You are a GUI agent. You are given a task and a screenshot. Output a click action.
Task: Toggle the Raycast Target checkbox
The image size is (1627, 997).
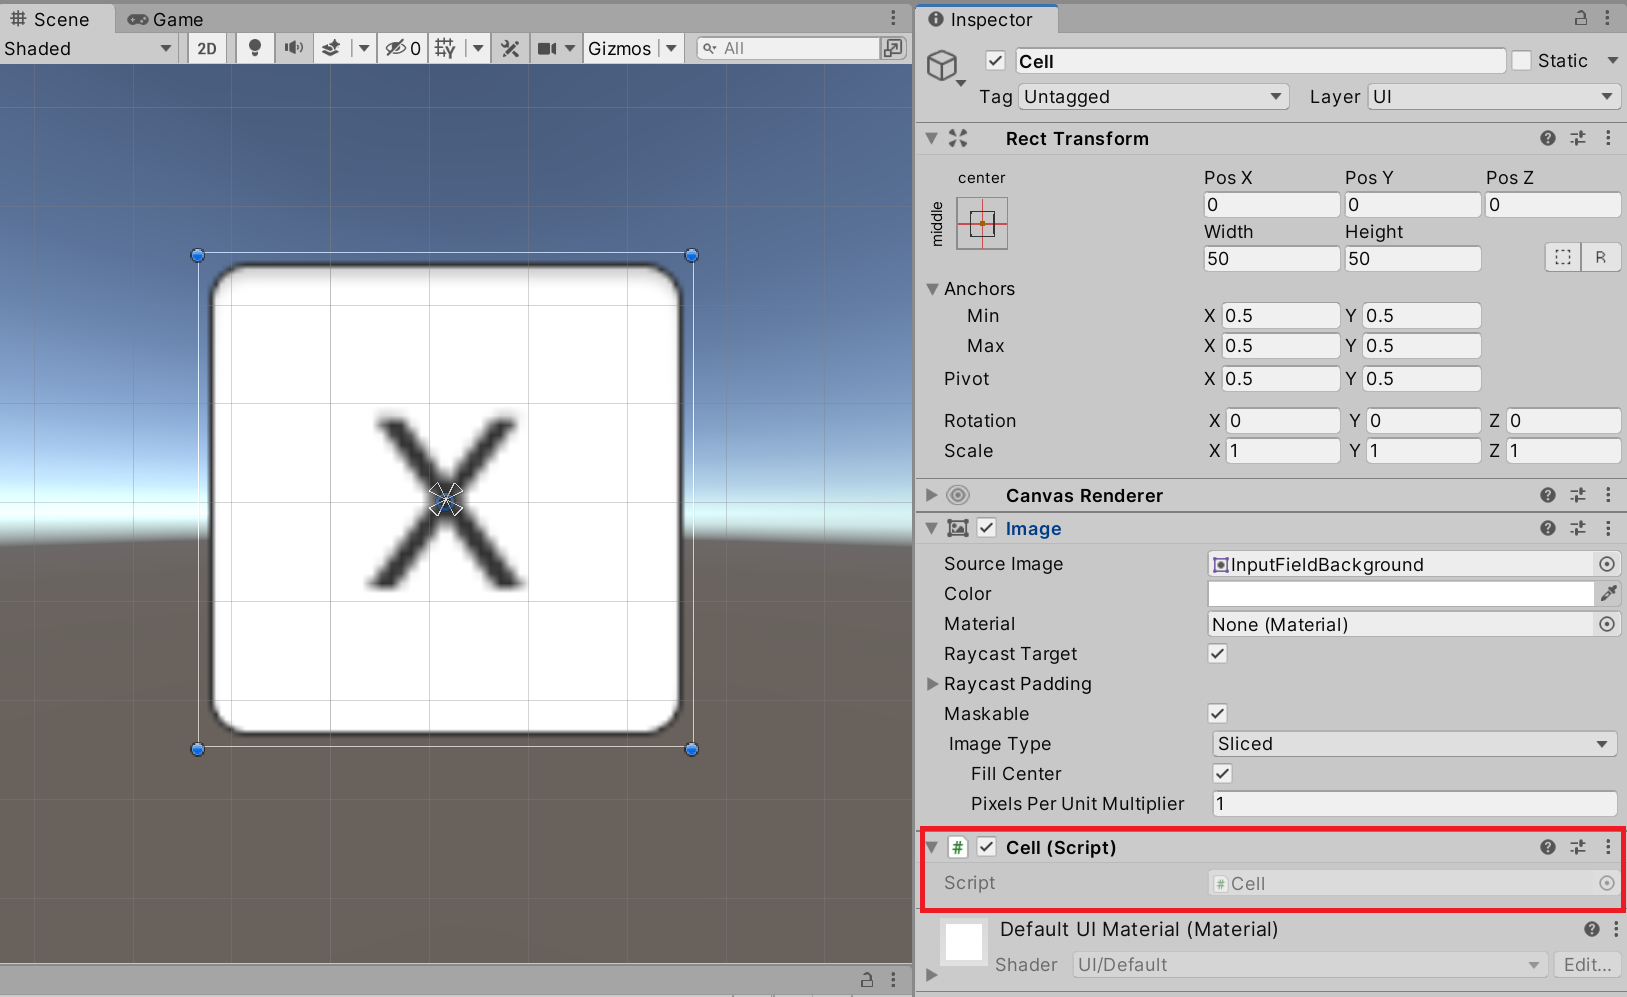click(x=1217, y=654)
